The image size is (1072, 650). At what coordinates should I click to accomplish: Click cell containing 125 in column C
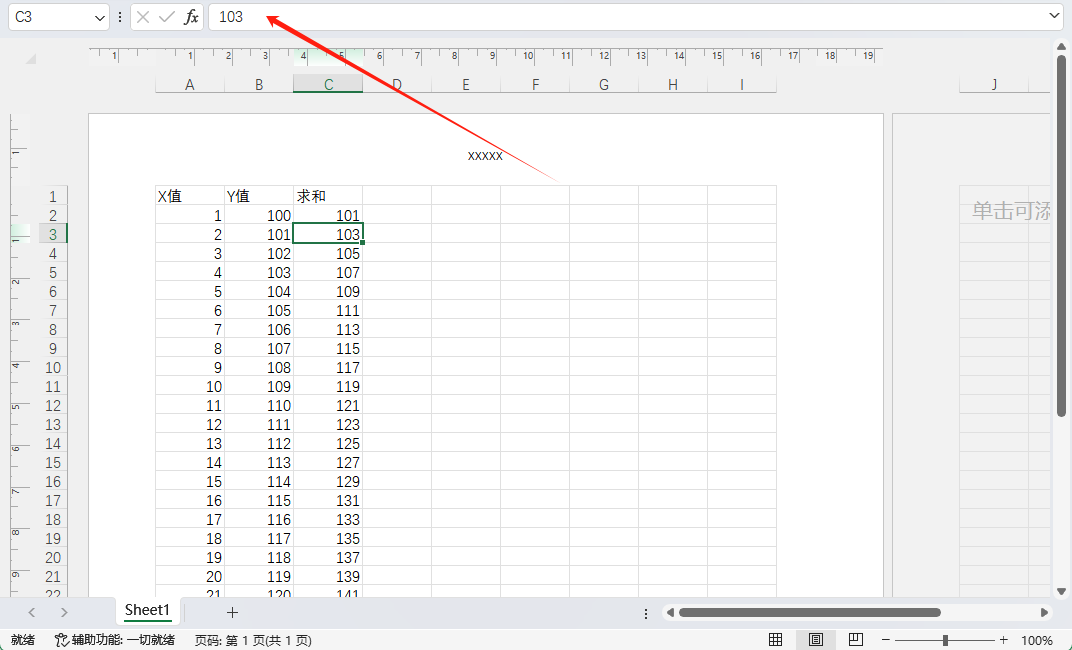(x=328, y=444)
